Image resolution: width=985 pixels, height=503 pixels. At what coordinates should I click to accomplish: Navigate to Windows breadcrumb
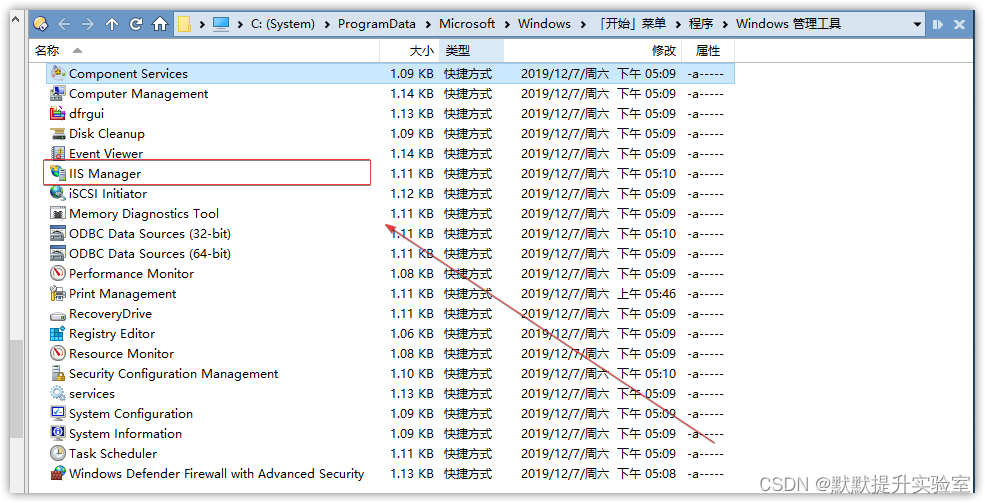click(544, 24)
